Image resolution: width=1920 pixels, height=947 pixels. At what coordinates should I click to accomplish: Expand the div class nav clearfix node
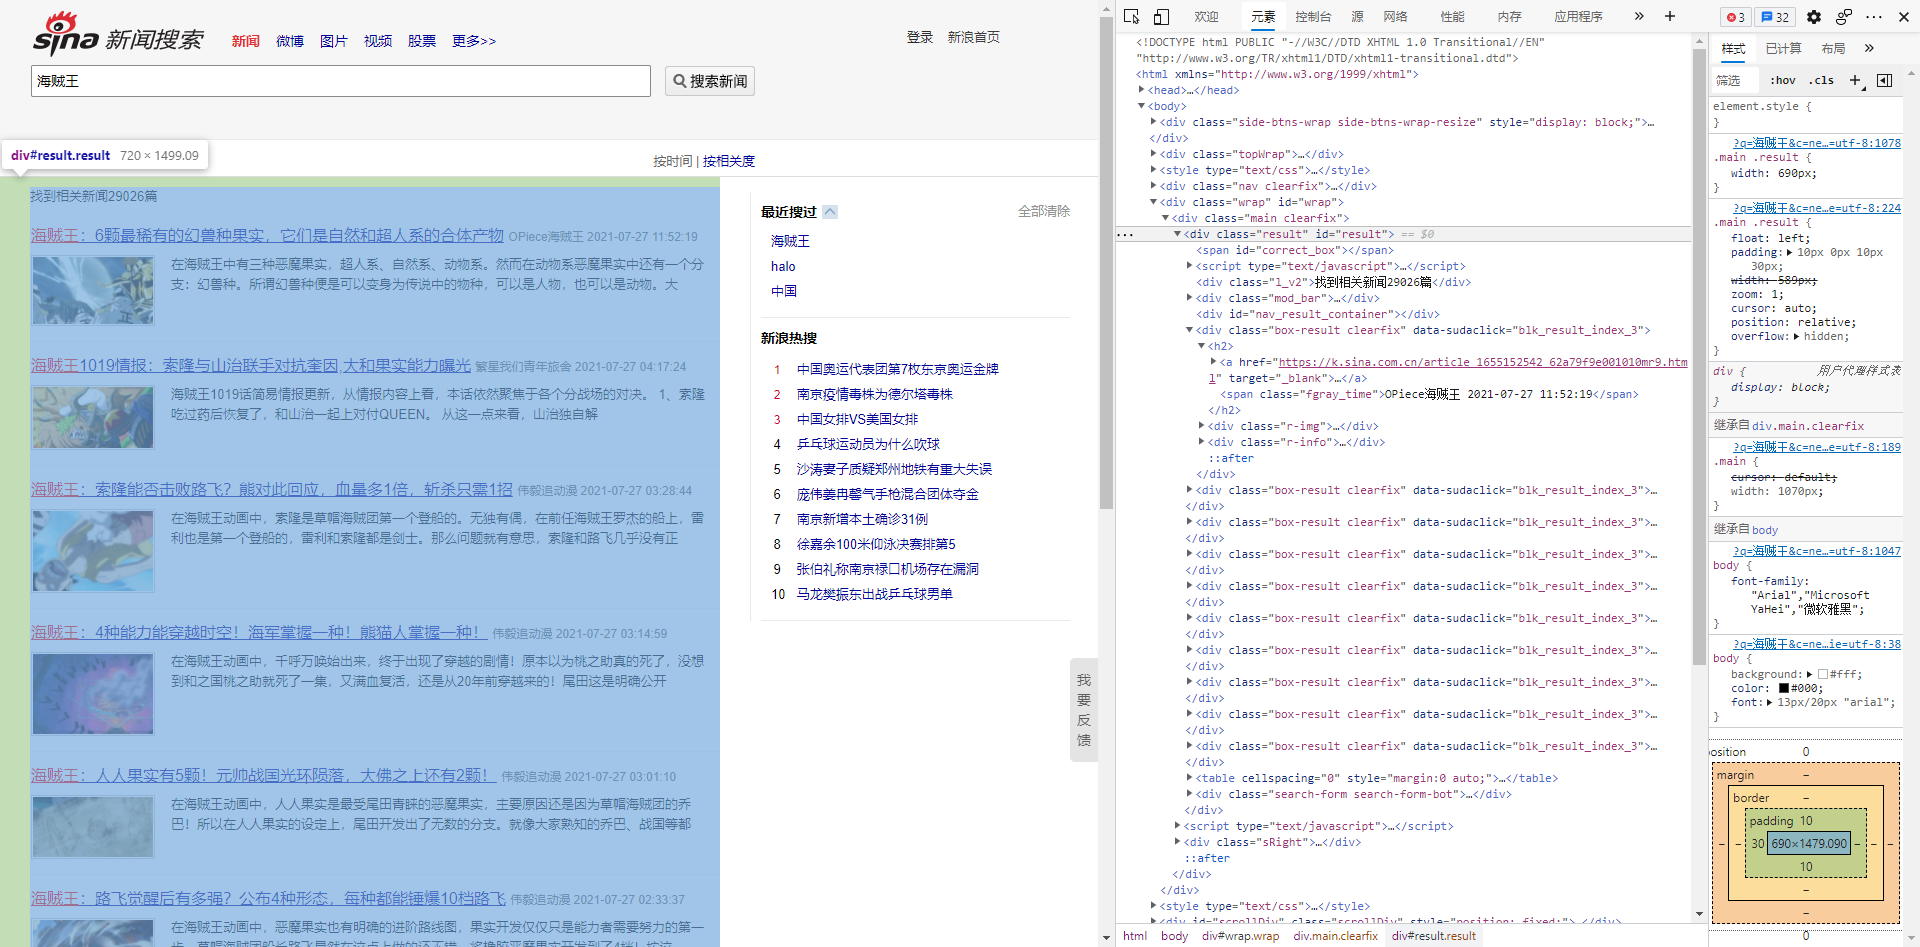tap(1153, 186)
